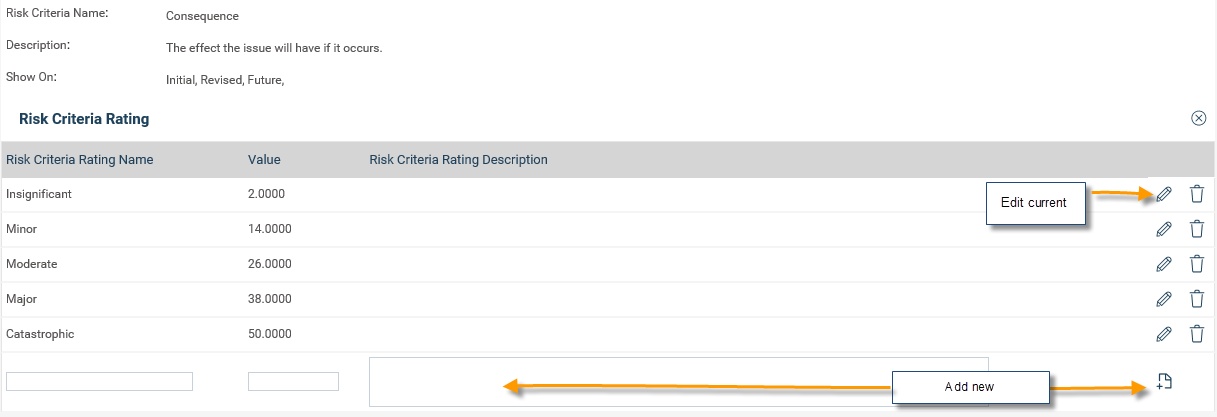Viewport: 1217px width, 417px height.
Task: Click Risk Criteria Rating Name column header
Action: coord(79,160)
